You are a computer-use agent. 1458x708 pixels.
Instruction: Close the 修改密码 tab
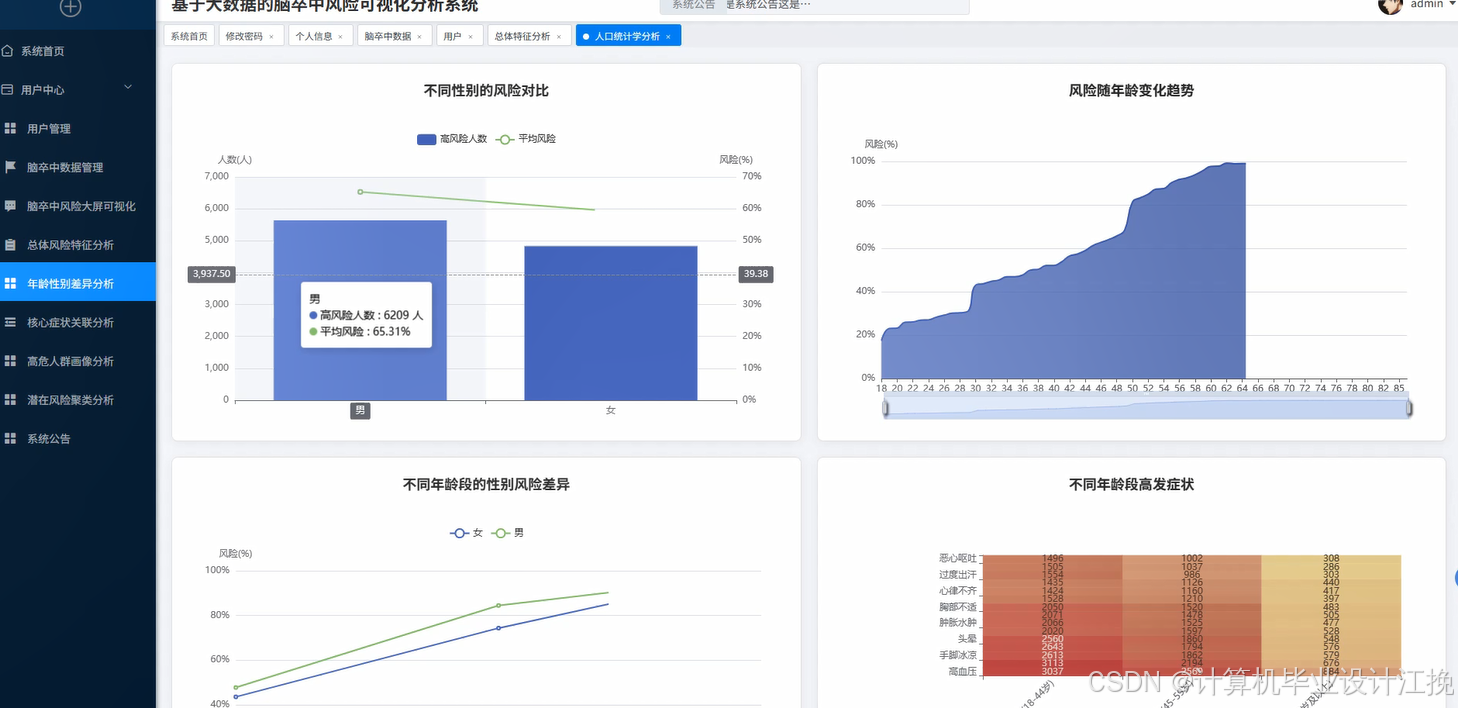(271, 37)
